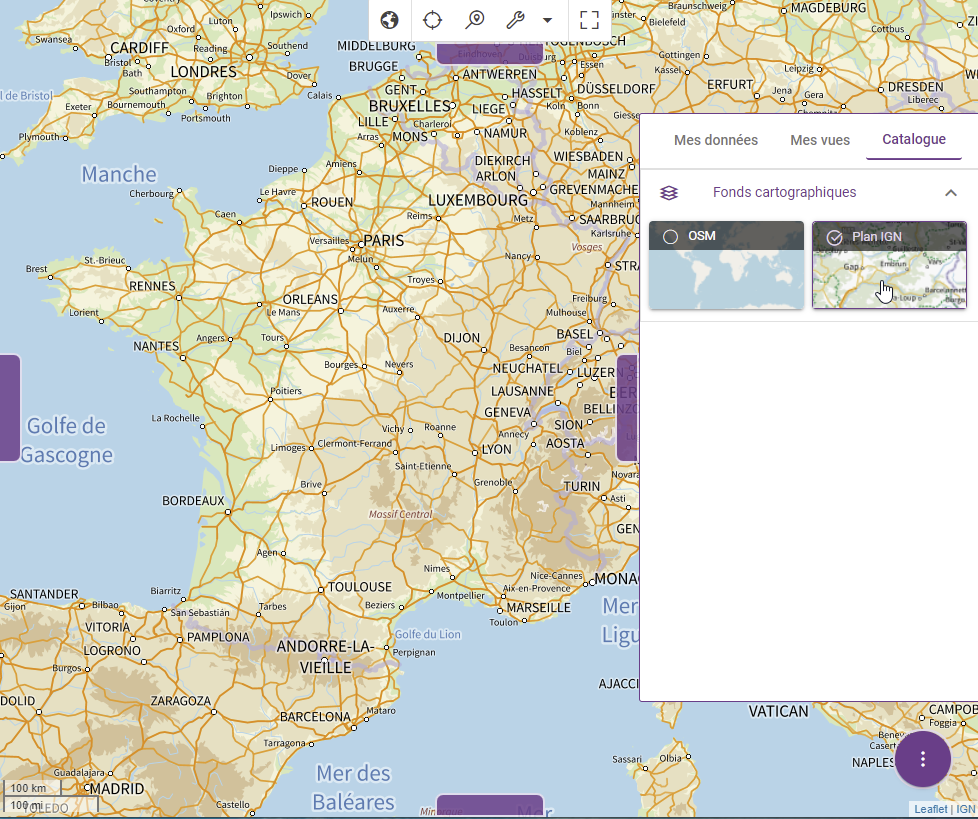
Task: Click the Leaflet attribution link
Action: tap(930, 809)
